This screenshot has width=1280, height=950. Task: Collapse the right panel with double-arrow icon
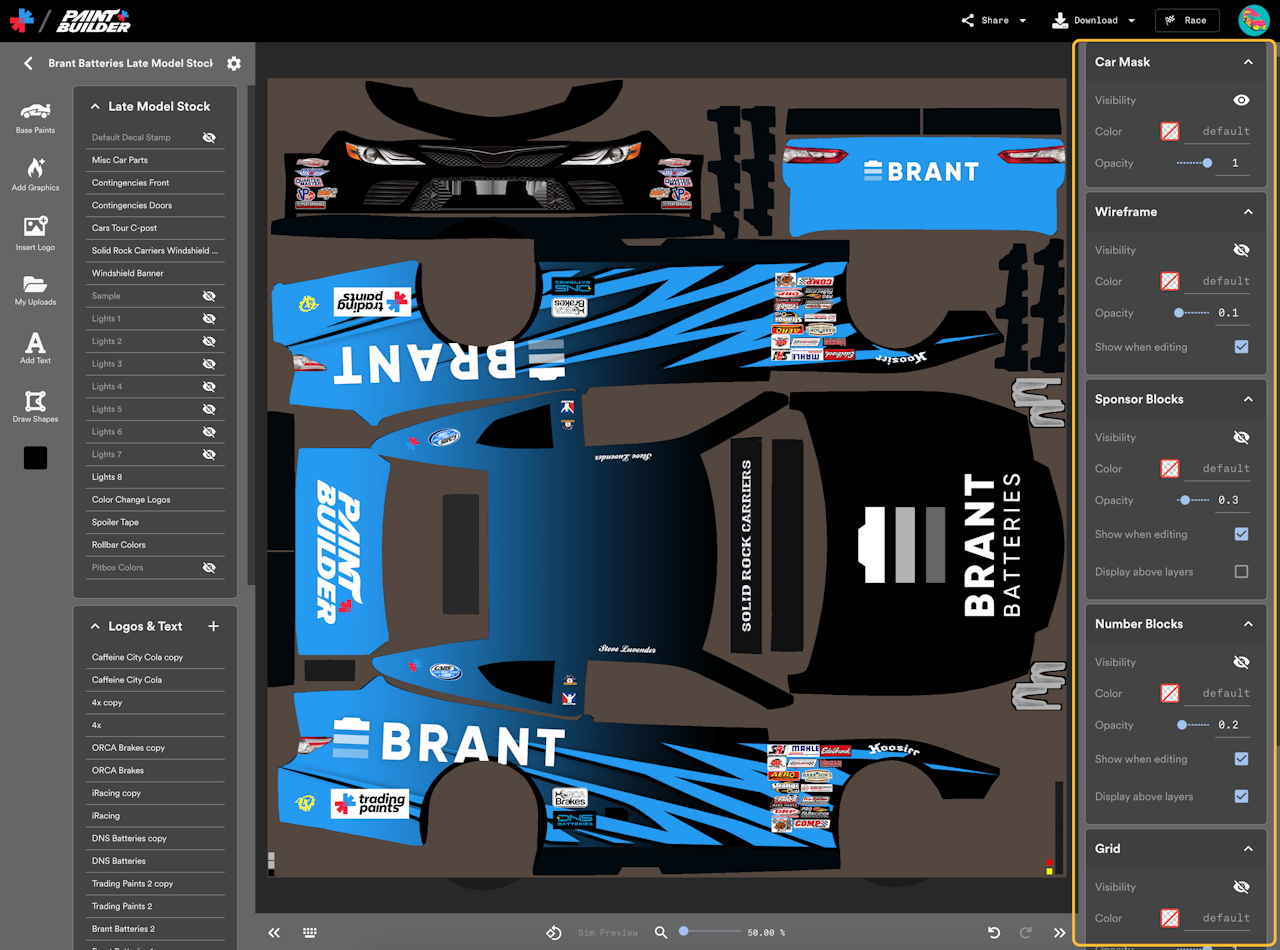coord(1059,932)
